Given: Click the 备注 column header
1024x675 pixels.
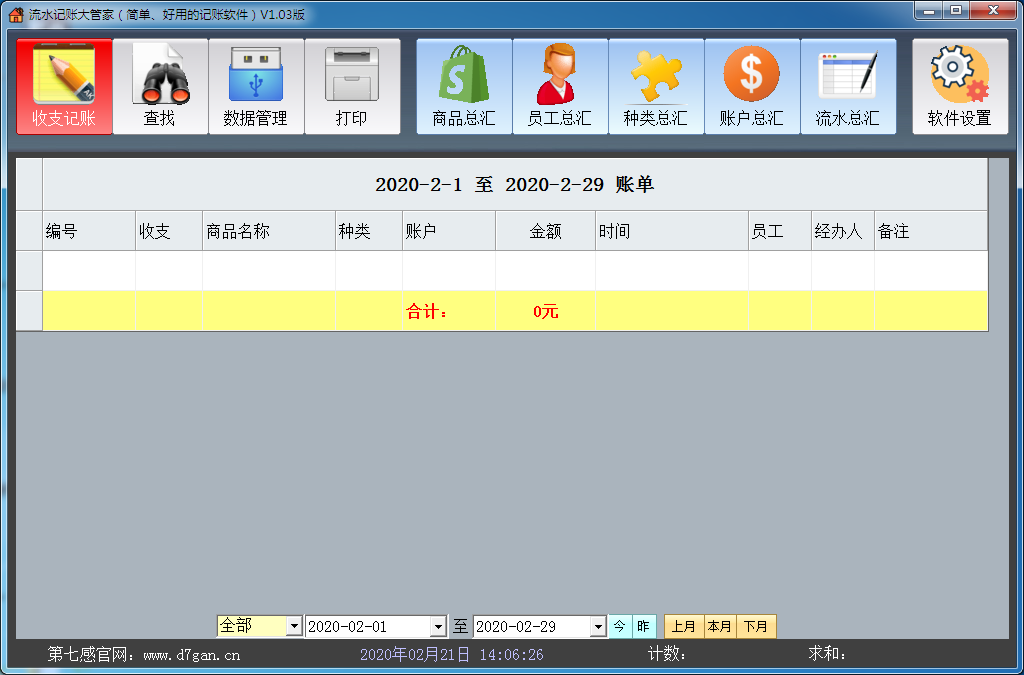Looking at the screenshot, I should point(931,231).
